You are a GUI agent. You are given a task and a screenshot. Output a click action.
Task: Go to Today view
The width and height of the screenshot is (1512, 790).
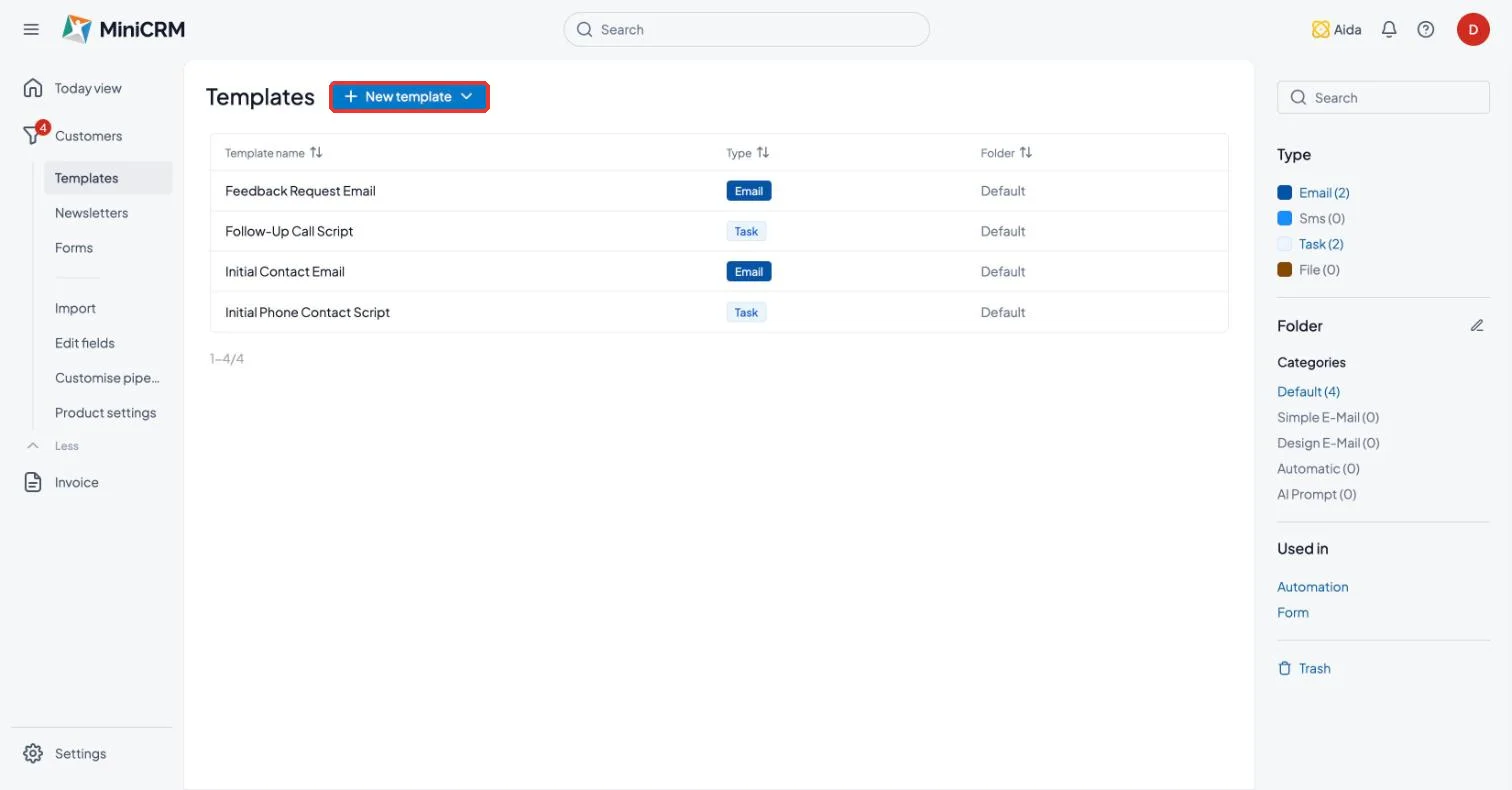88,88
